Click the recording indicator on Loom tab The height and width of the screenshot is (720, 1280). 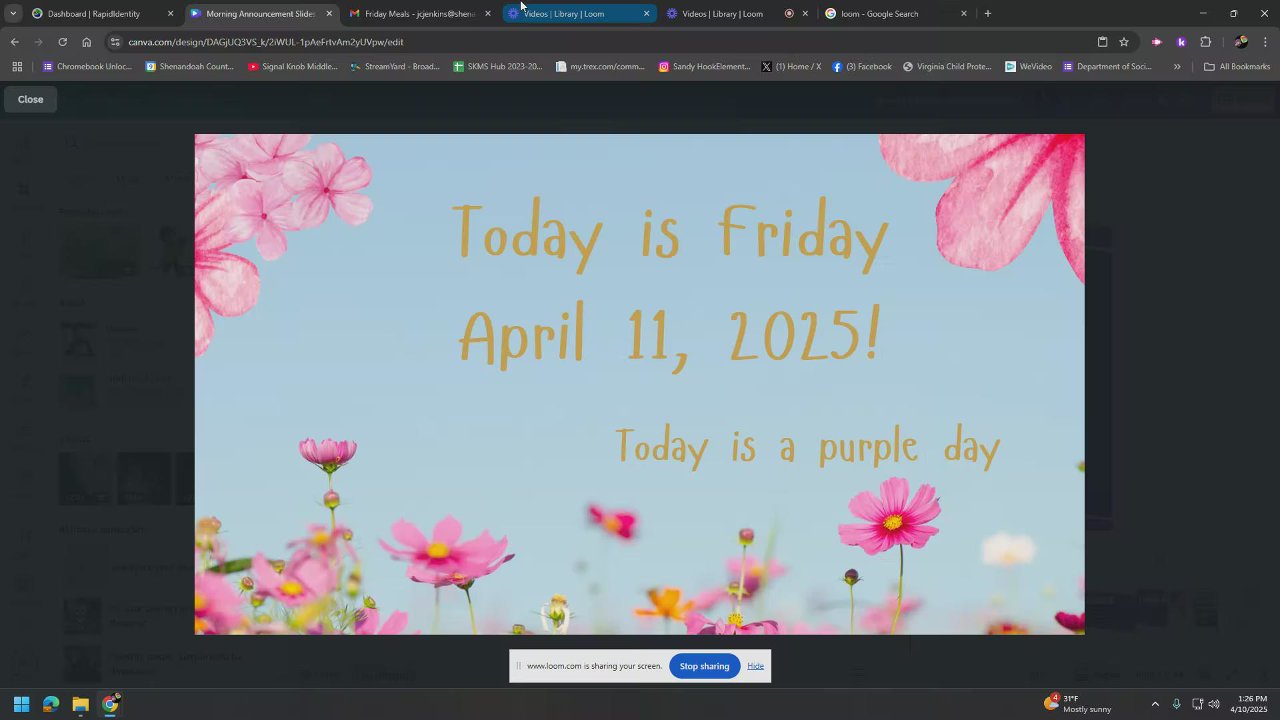coord(789,14)
